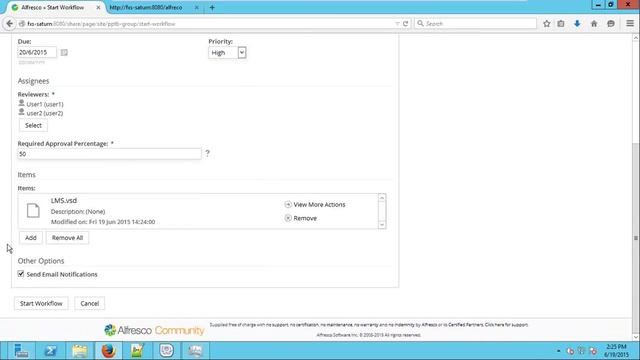Viewport: 640px width, 360px height.
Task: Open the URL bar history dropdown arrow
Action: 397,24
